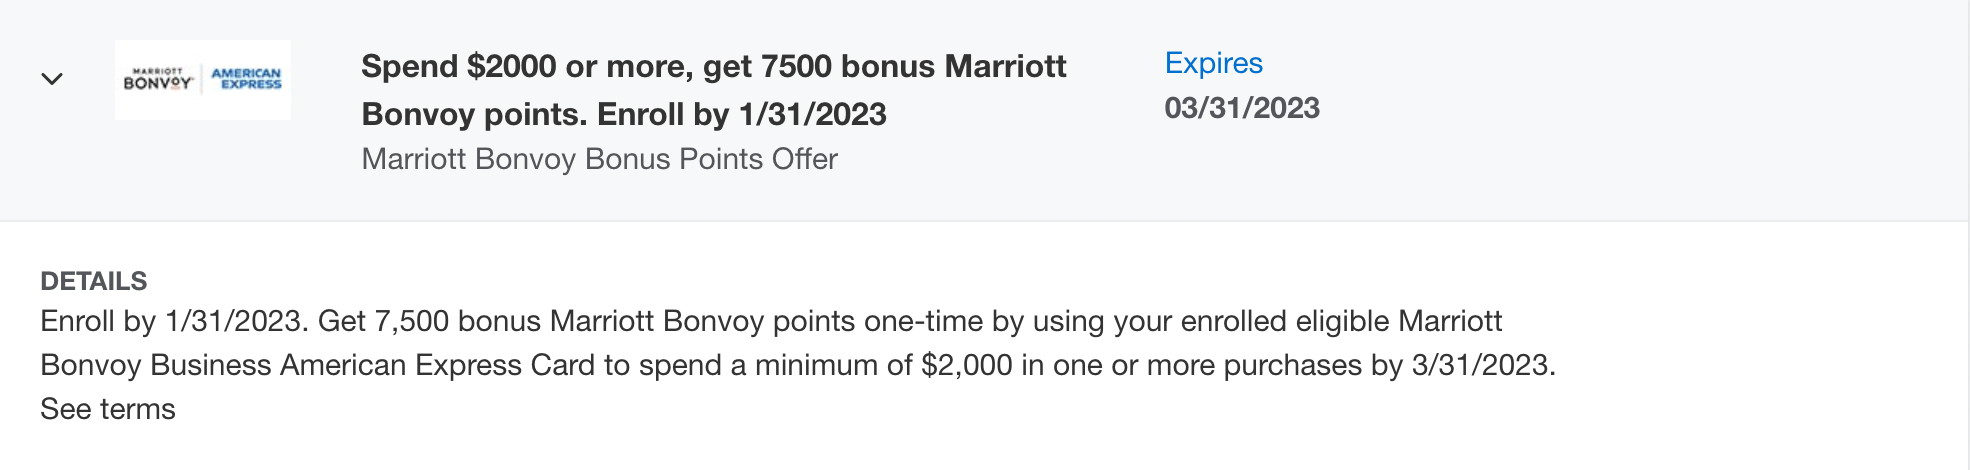
Task: Click the offer logo thumbnail box
Action: coord(203,80)
